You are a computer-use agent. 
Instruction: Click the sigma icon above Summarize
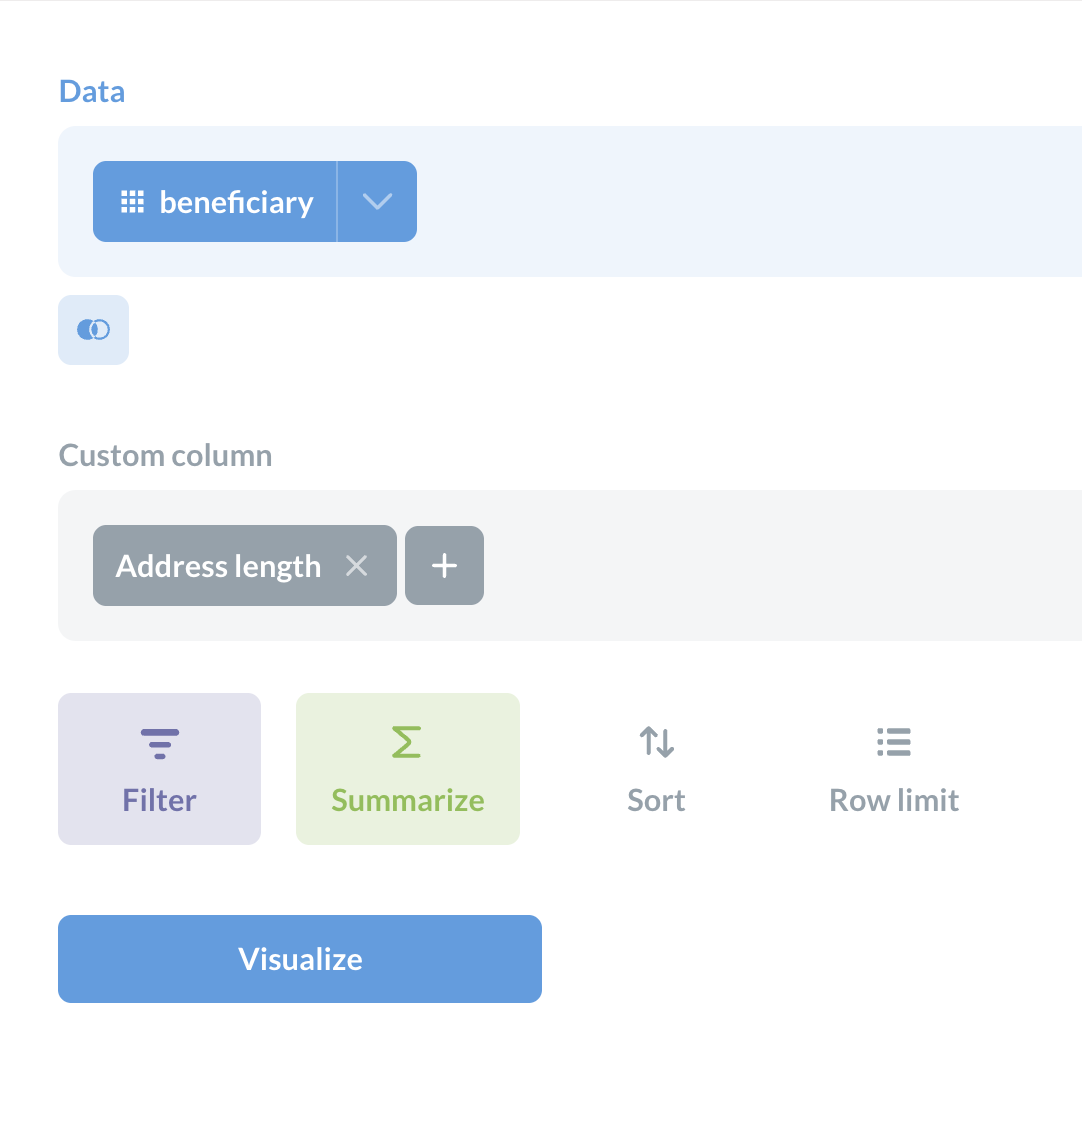coord(407,742)
